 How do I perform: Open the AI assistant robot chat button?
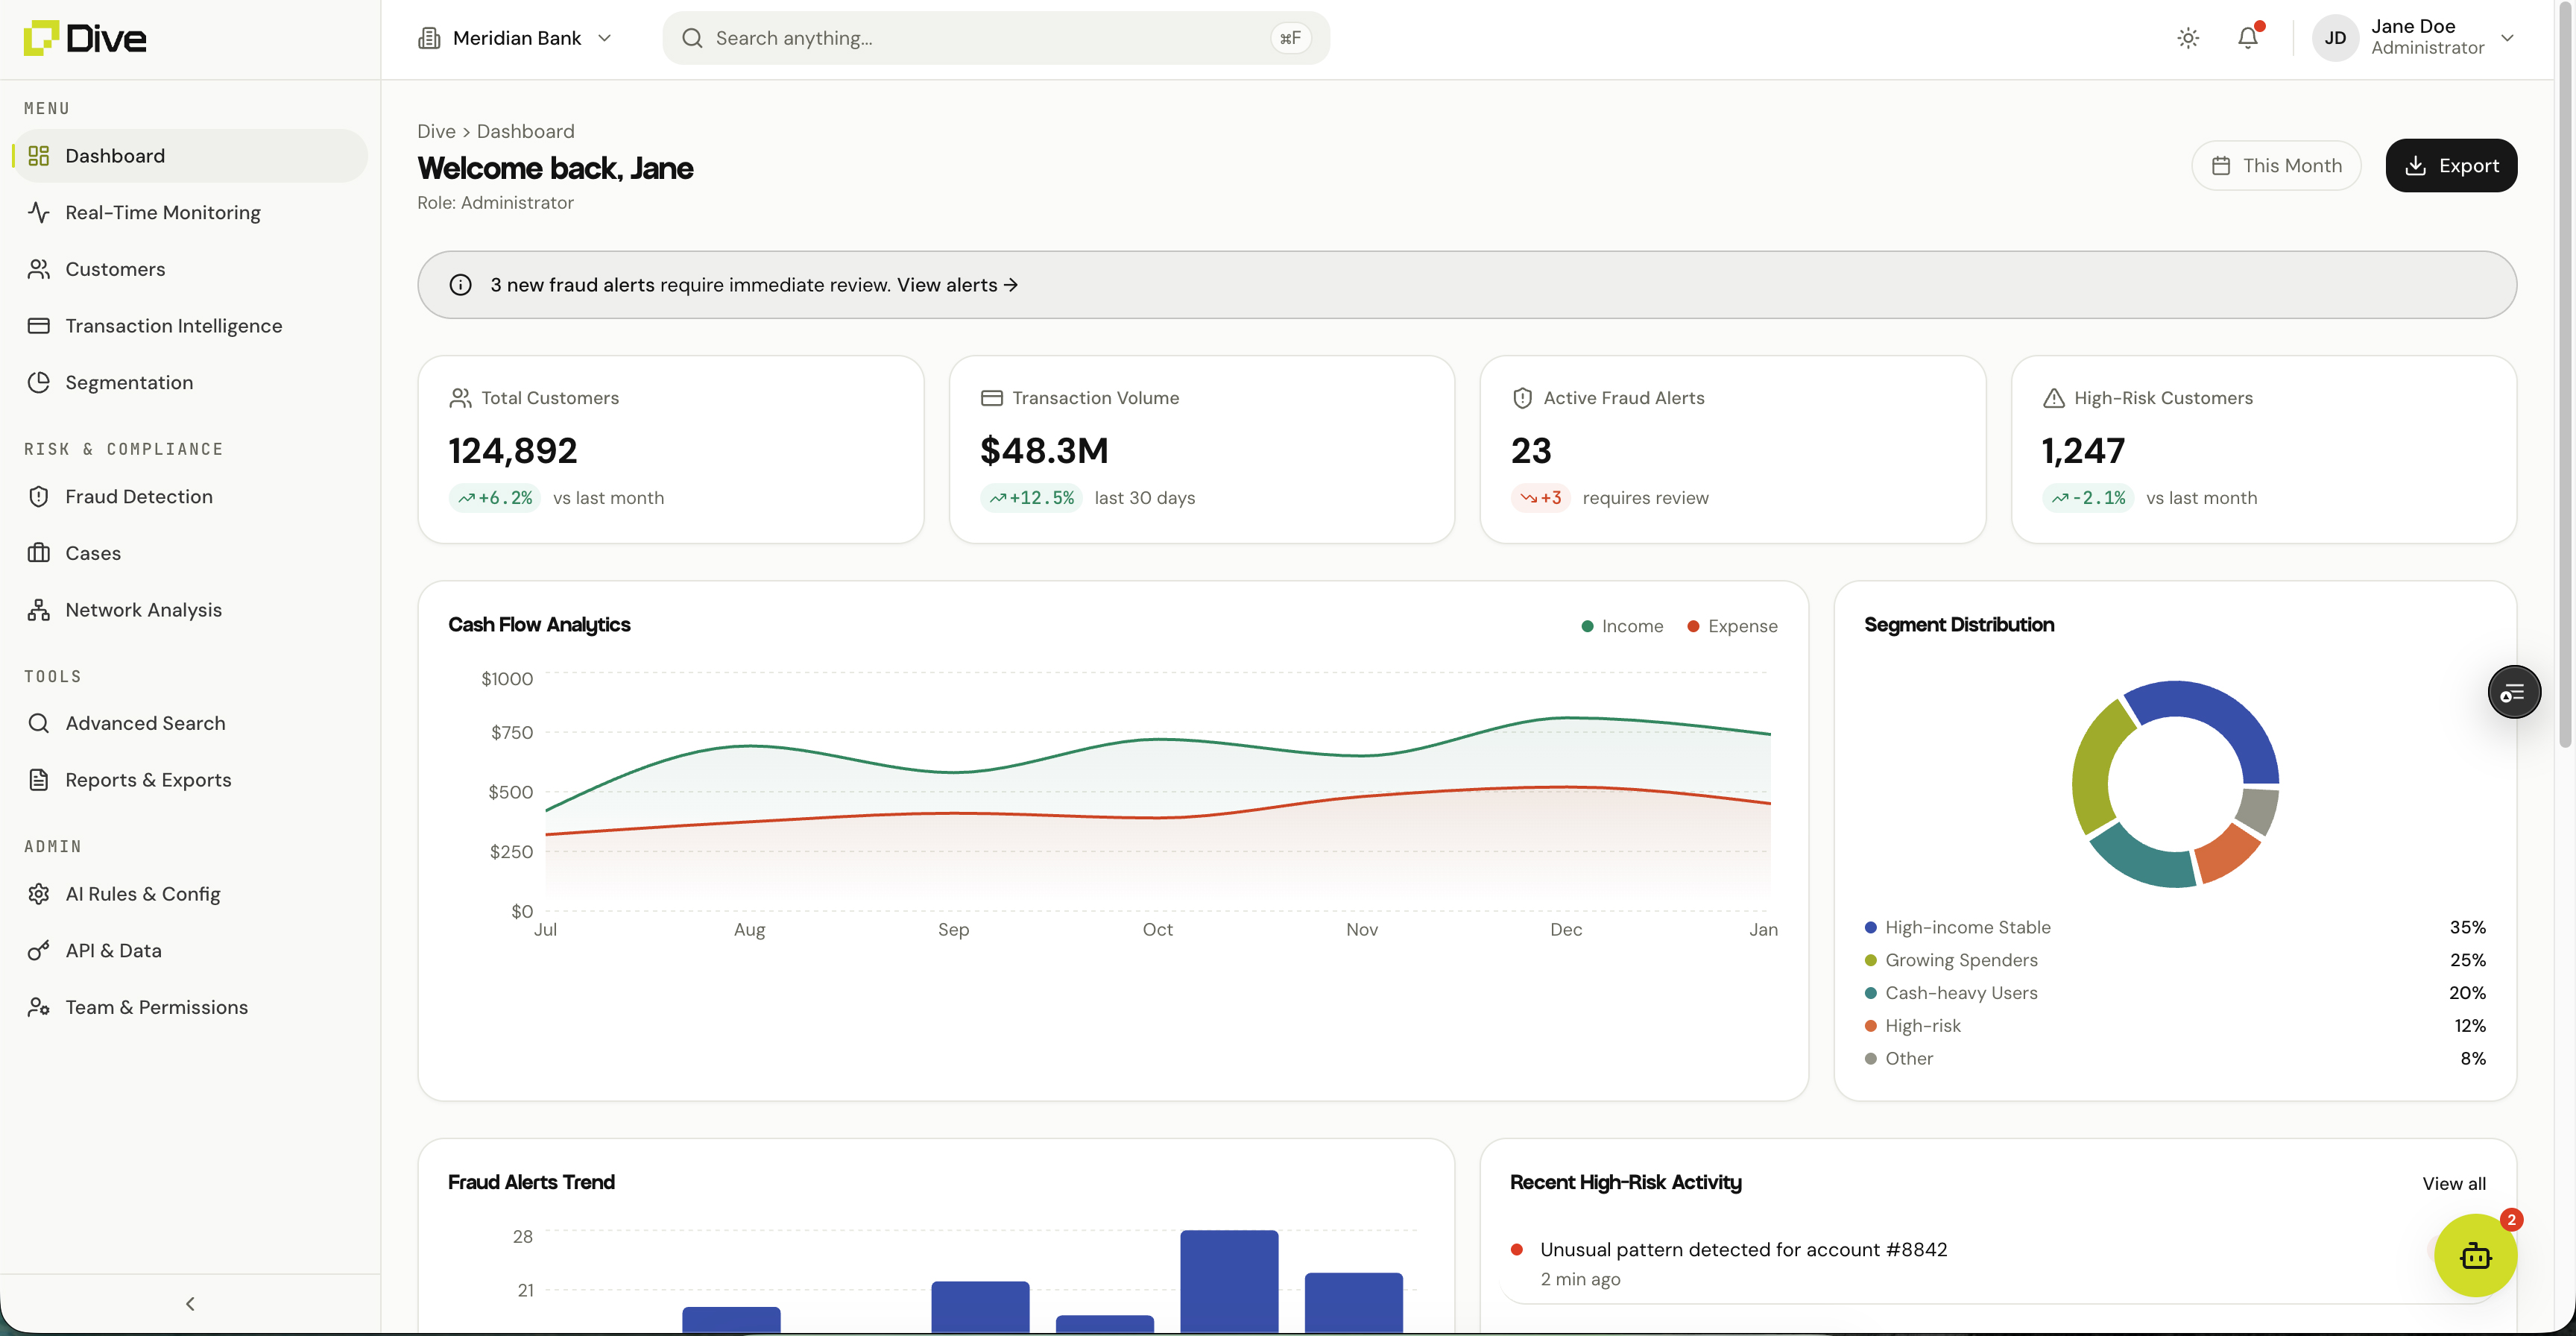pyautogui.click(x=2475, y=1255)
